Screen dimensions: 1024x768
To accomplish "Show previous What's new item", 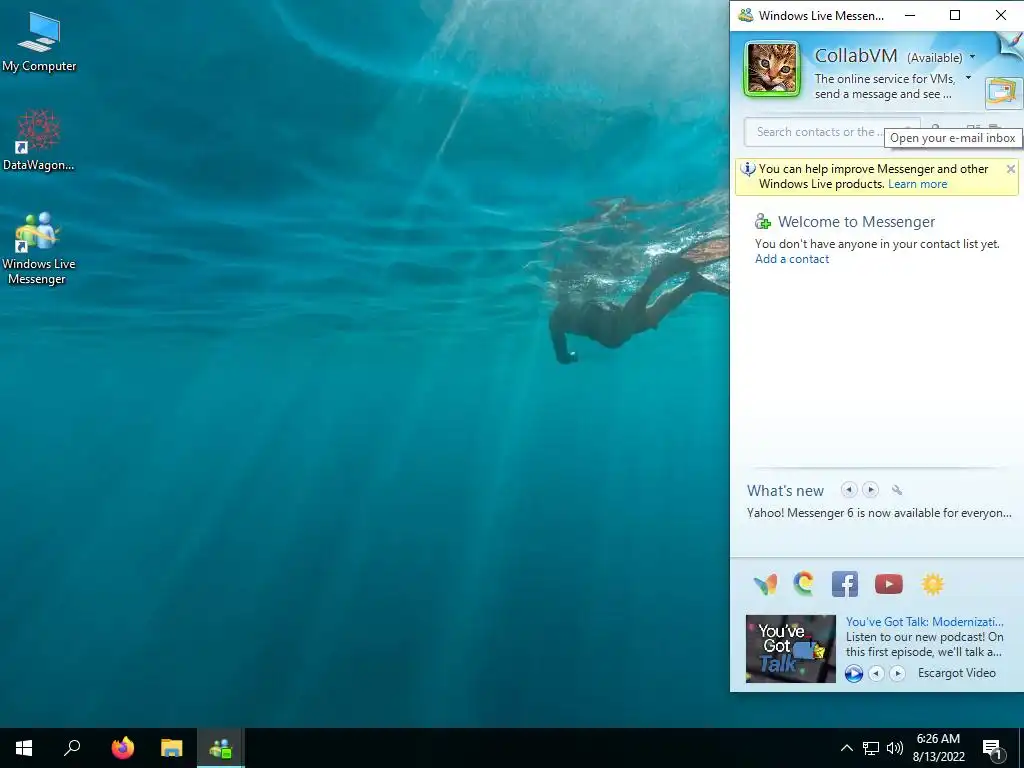I will click(848, 490).
